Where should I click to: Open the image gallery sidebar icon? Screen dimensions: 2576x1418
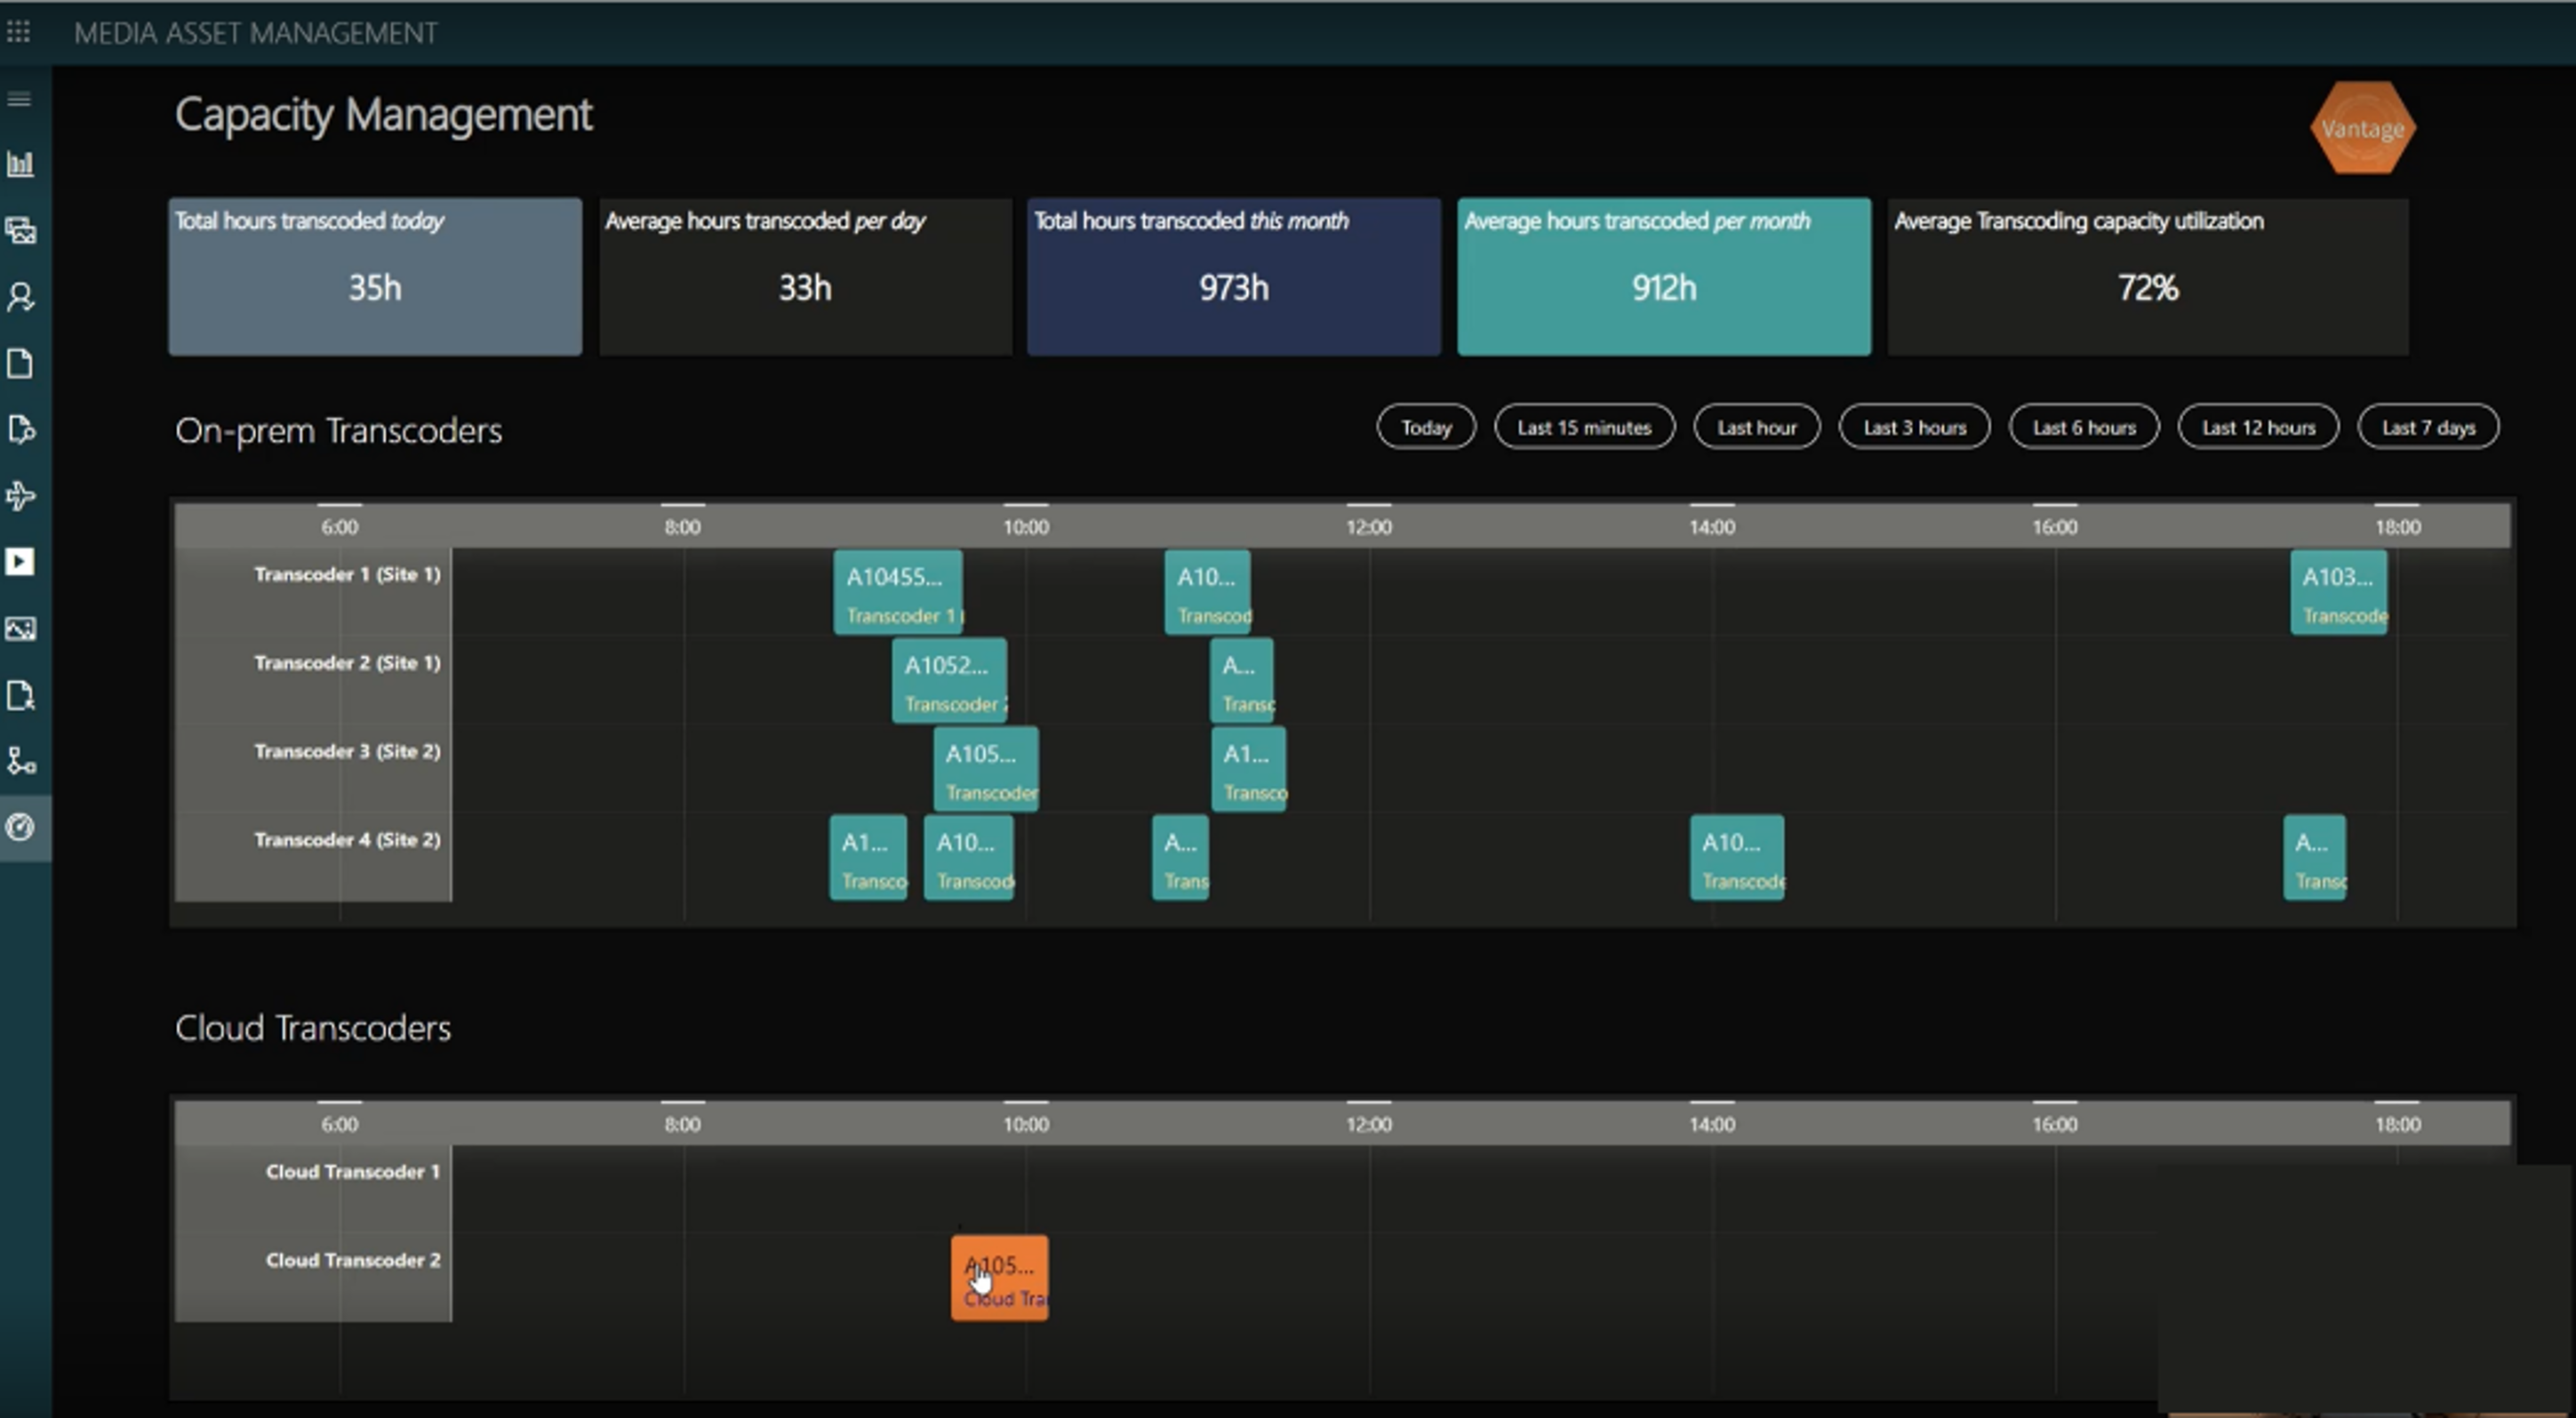pyautogui.click(x=20, y=628)
